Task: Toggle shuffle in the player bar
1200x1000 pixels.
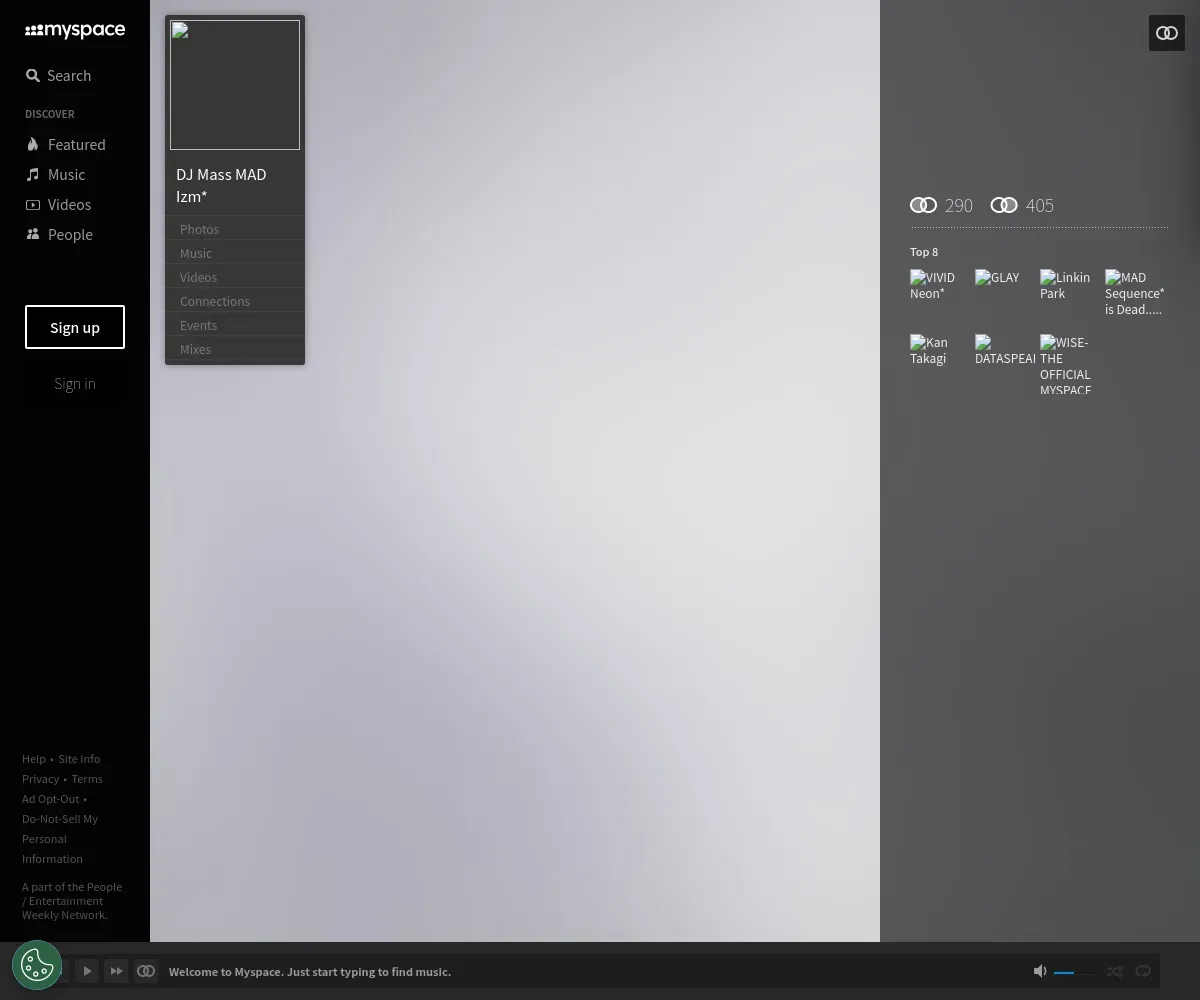Action: coord(1114,971)
